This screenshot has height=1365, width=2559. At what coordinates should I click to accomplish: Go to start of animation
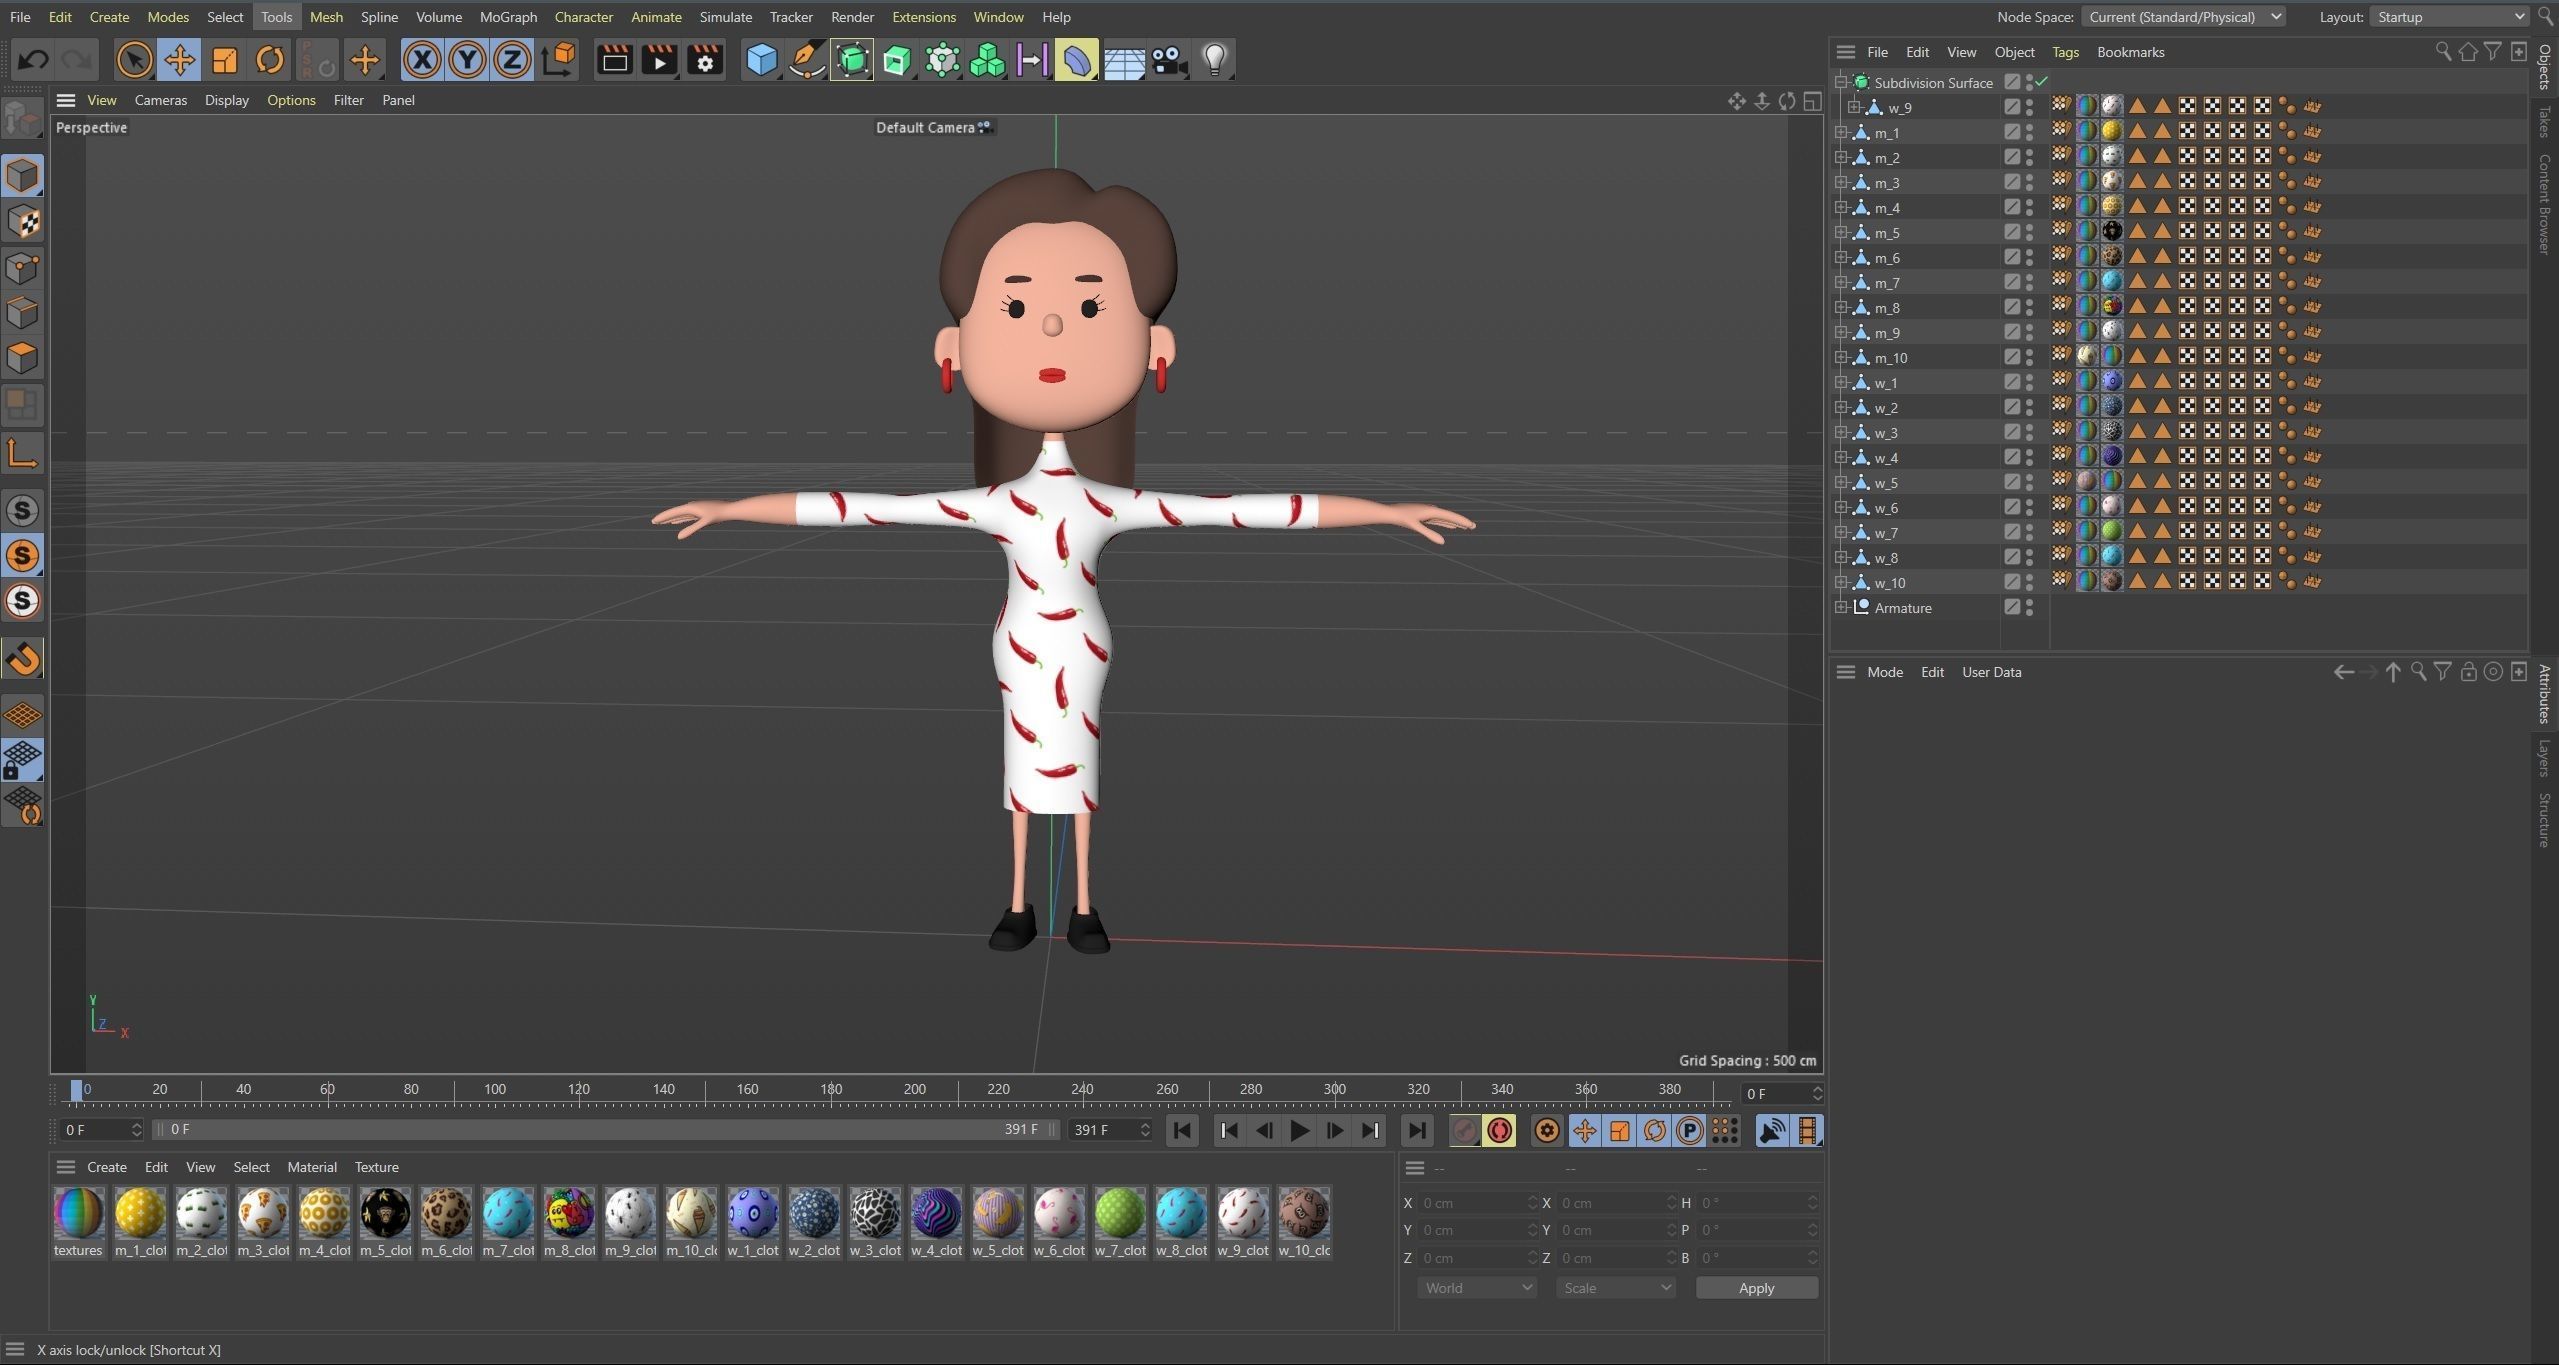(1182, 1130)
